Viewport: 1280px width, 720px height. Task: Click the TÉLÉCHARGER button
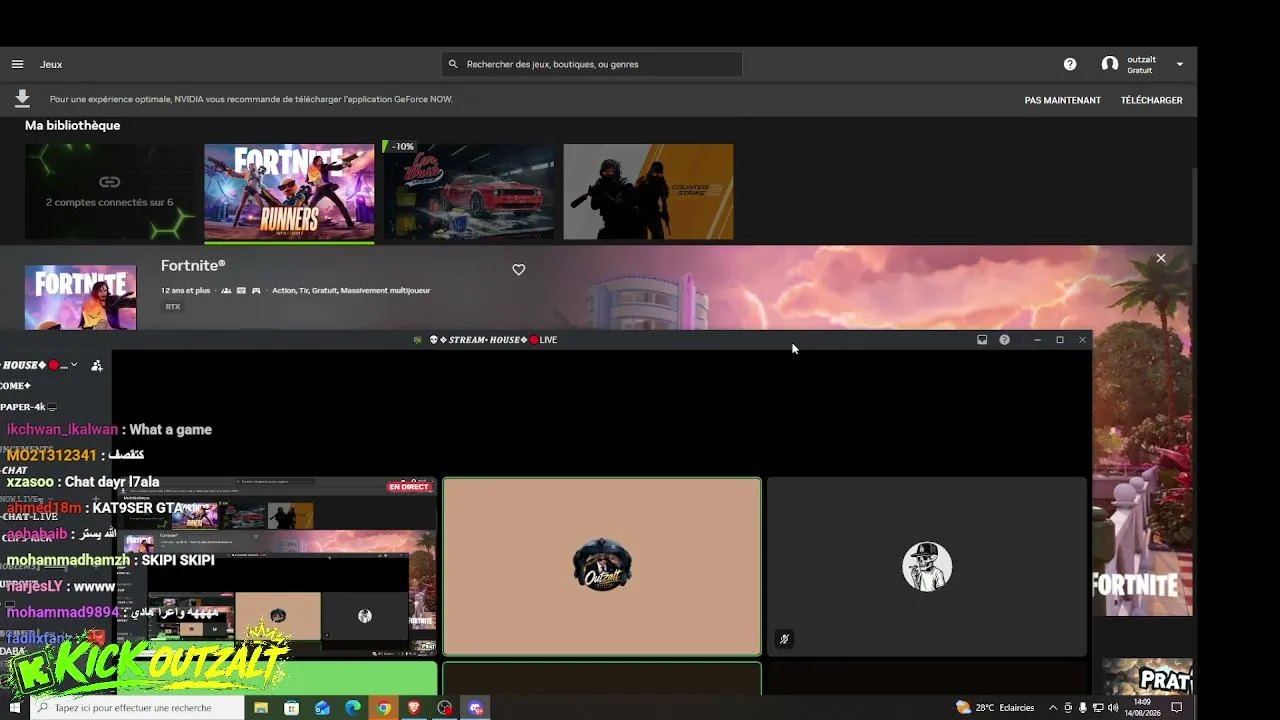click(1151, 100)
